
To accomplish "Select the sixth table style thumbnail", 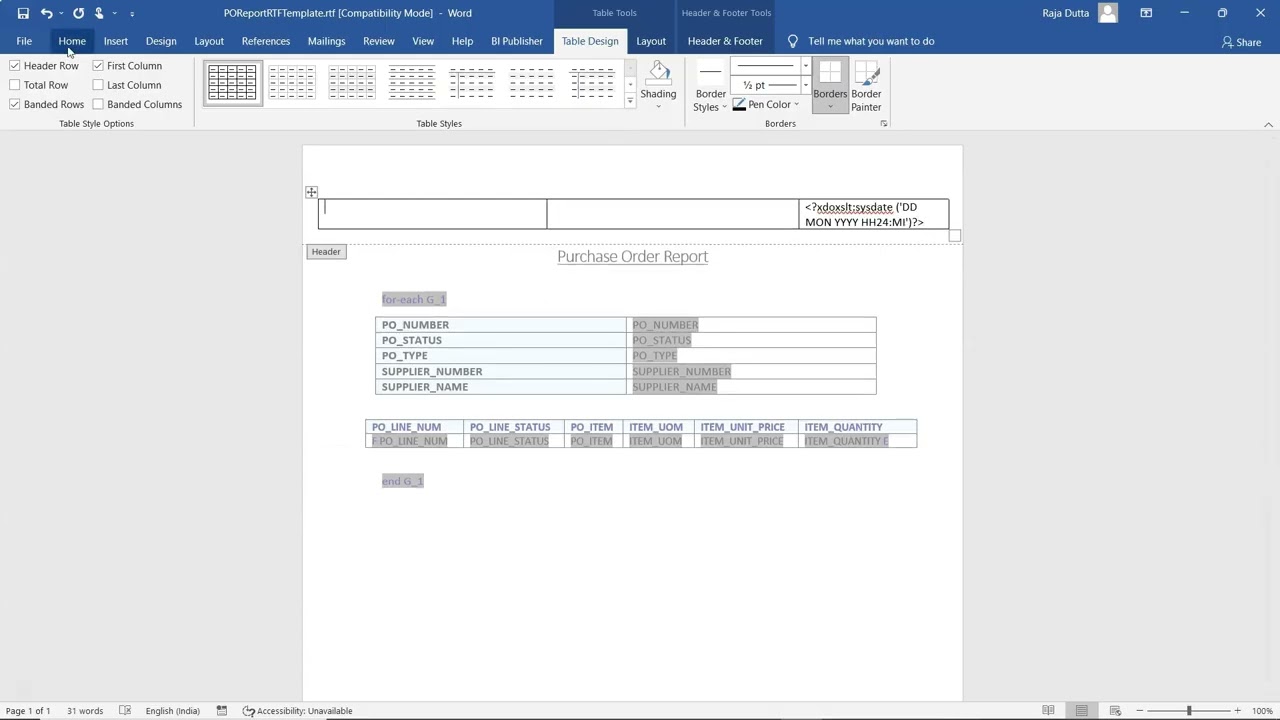I will coord(532,83).
